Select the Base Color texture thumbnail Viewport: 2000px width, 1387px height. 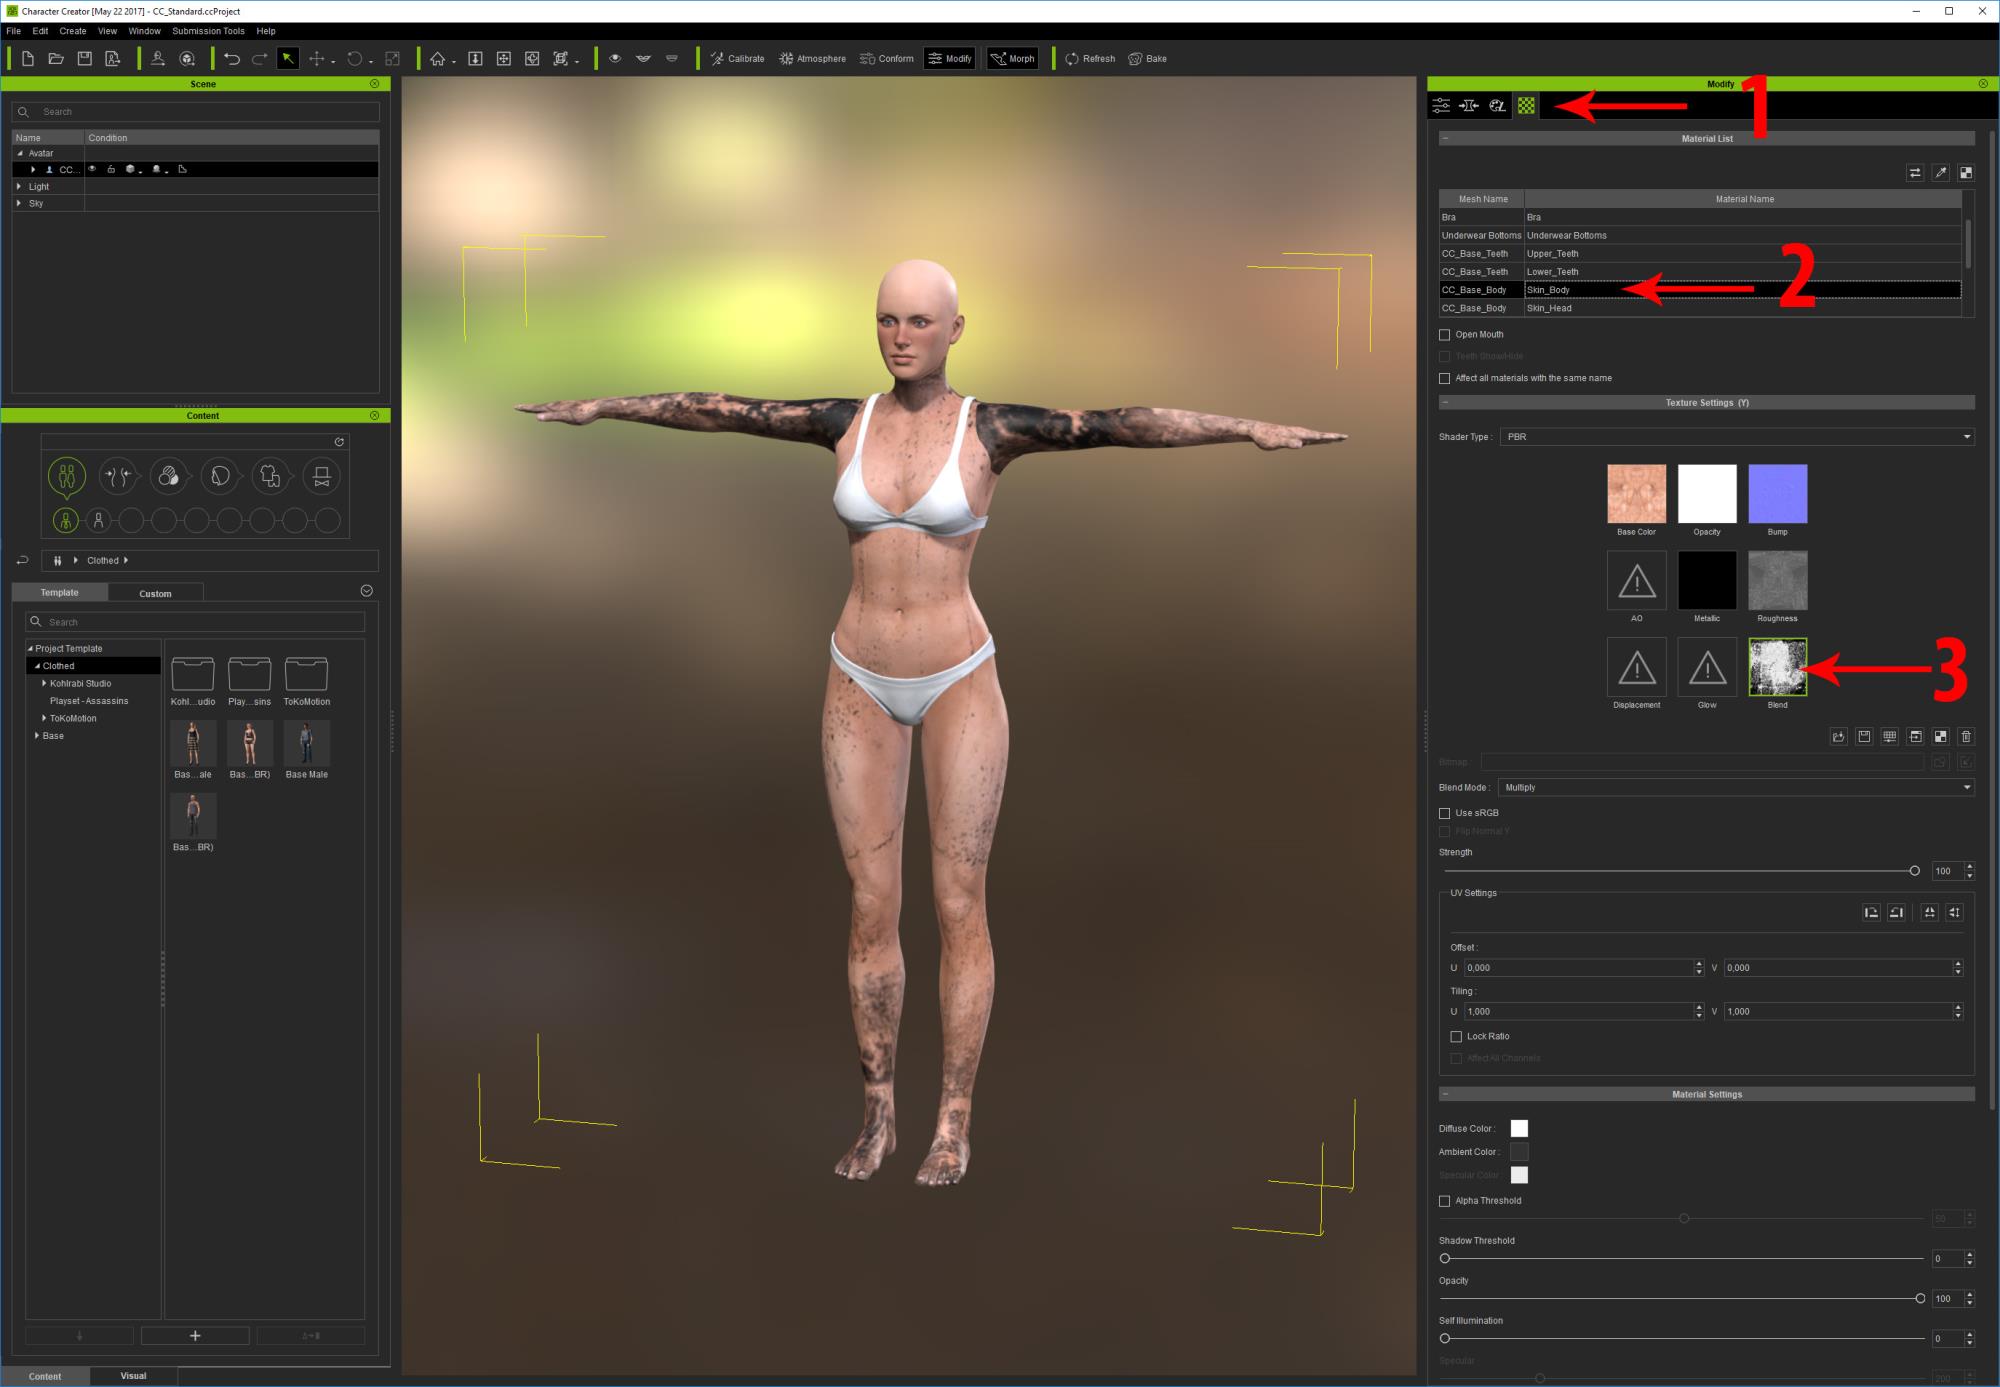1636,494
